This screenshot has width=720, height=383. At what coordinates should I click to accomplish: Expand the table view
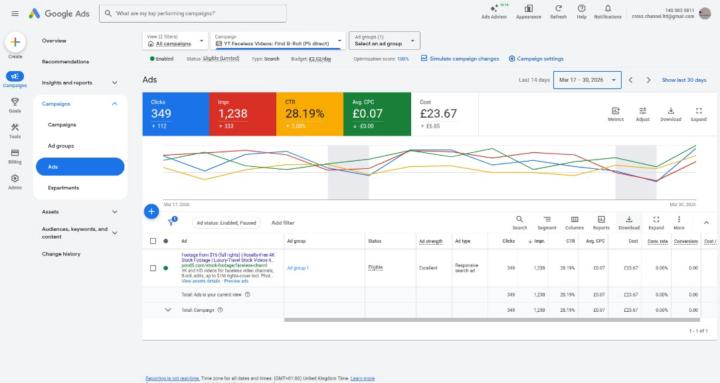[656, 220]
